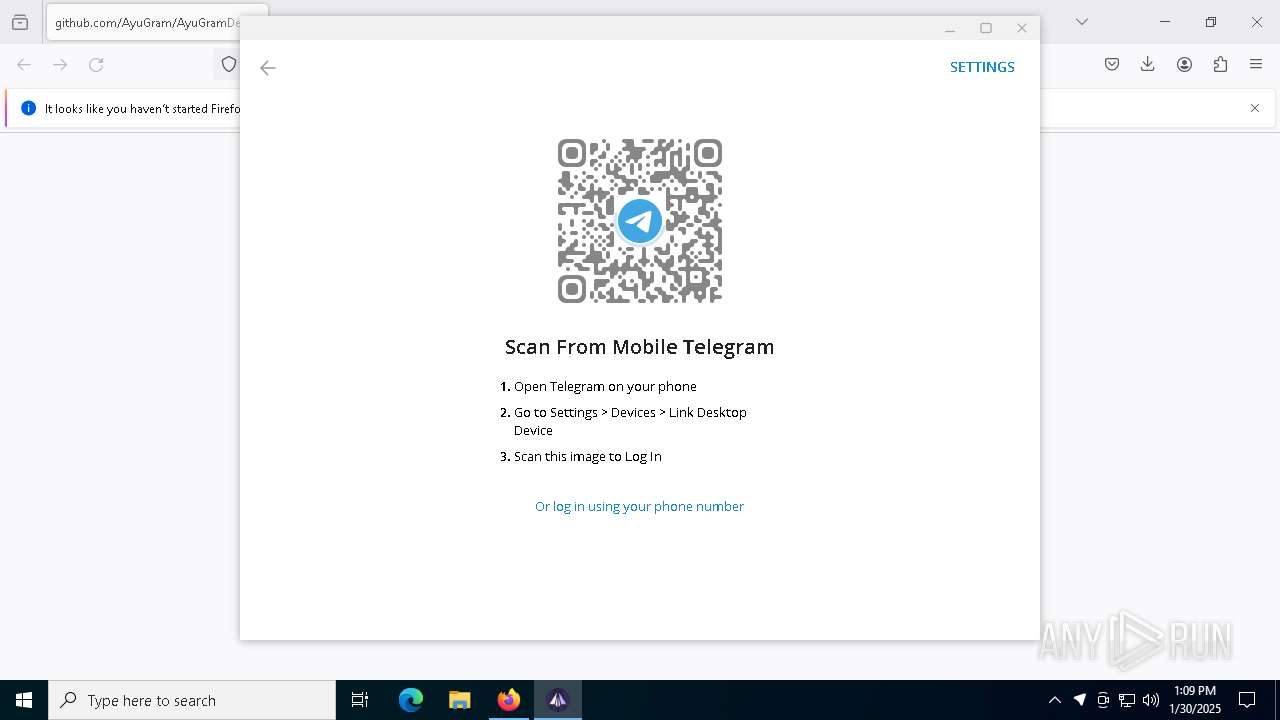Open the Windows notification center
This screenshot has height=720, width=1280.
(x=1247, y=700)
